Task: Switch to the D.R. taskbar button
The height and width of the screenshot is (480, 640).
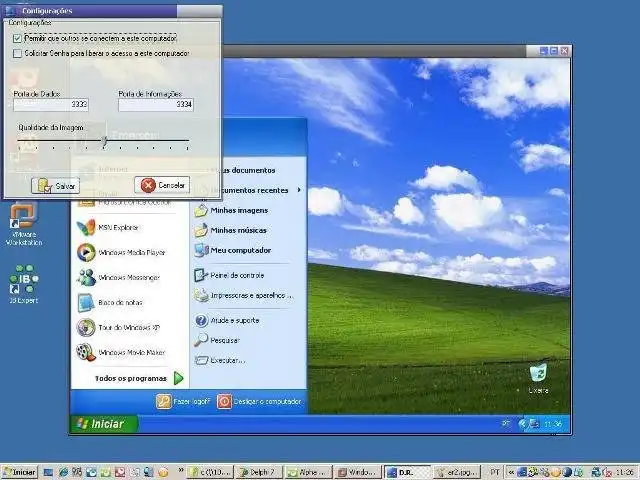Action: click(x=407, y=472)
